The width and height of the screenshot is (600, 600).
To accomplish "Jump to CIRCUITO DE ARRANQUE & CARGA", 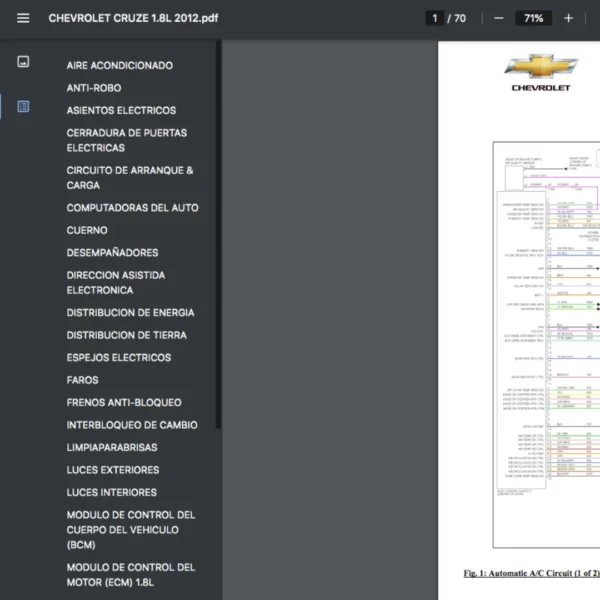I will click(130, 178).
